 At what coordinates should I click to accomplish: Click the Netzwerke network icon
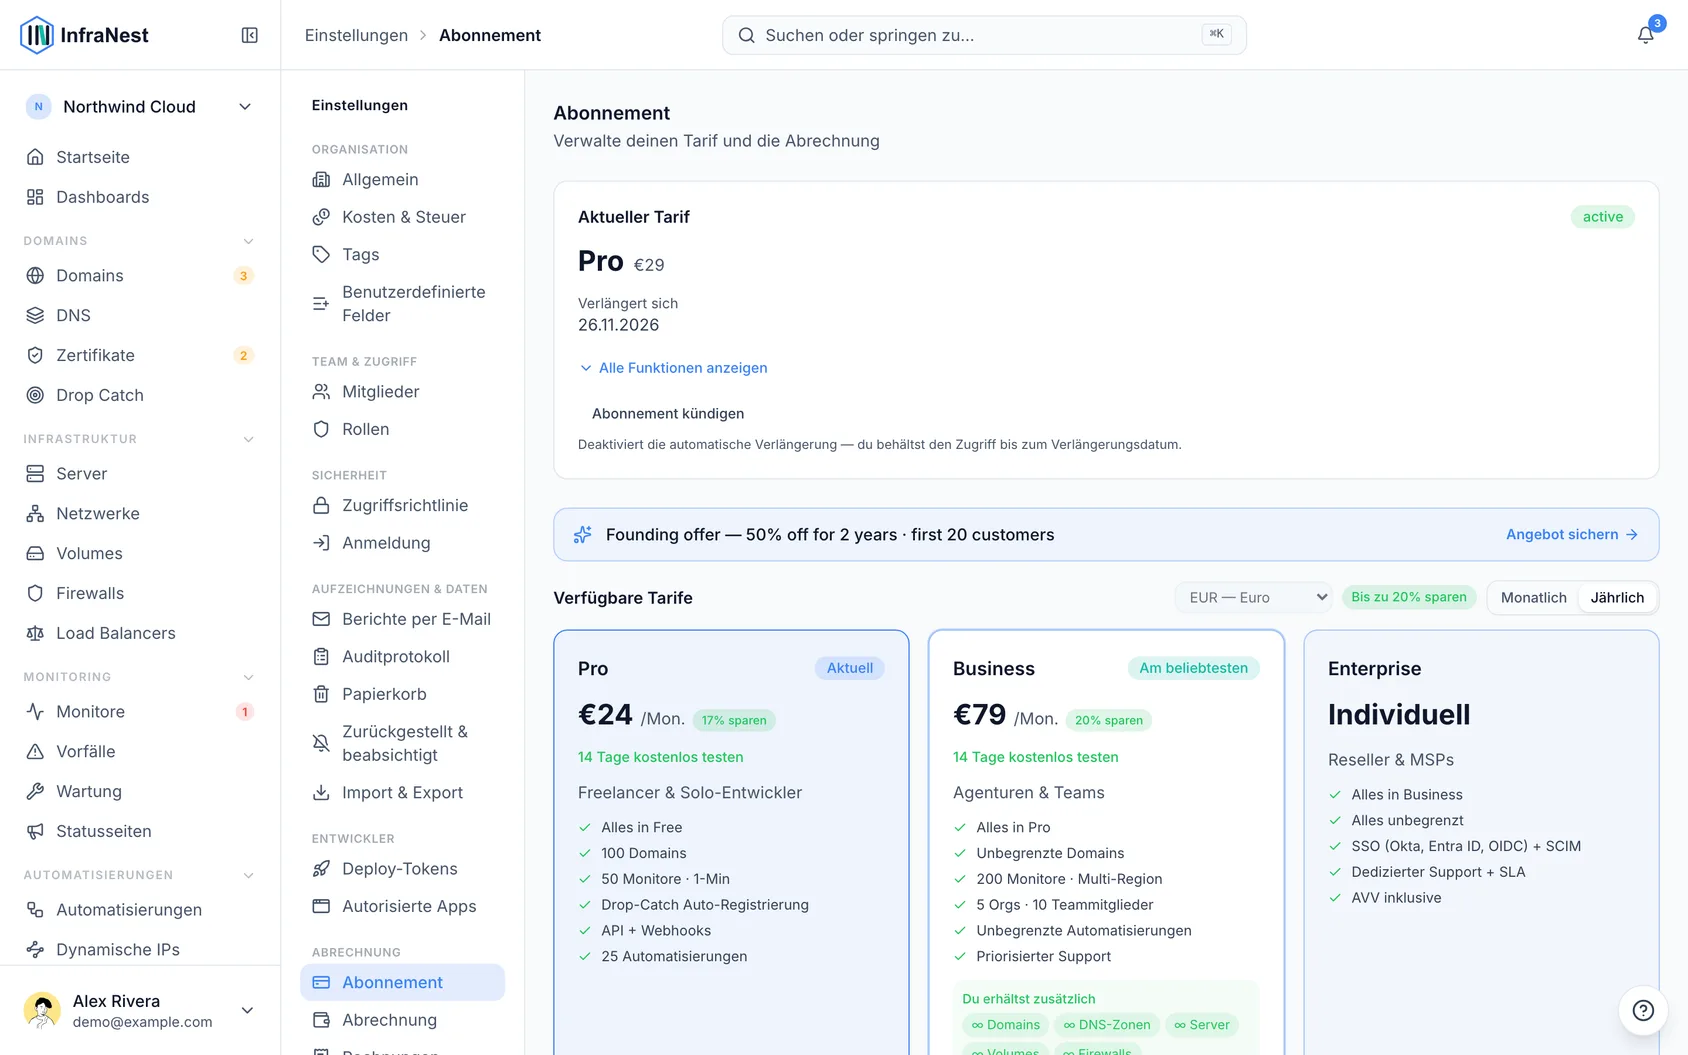click(x=35, y=513)
